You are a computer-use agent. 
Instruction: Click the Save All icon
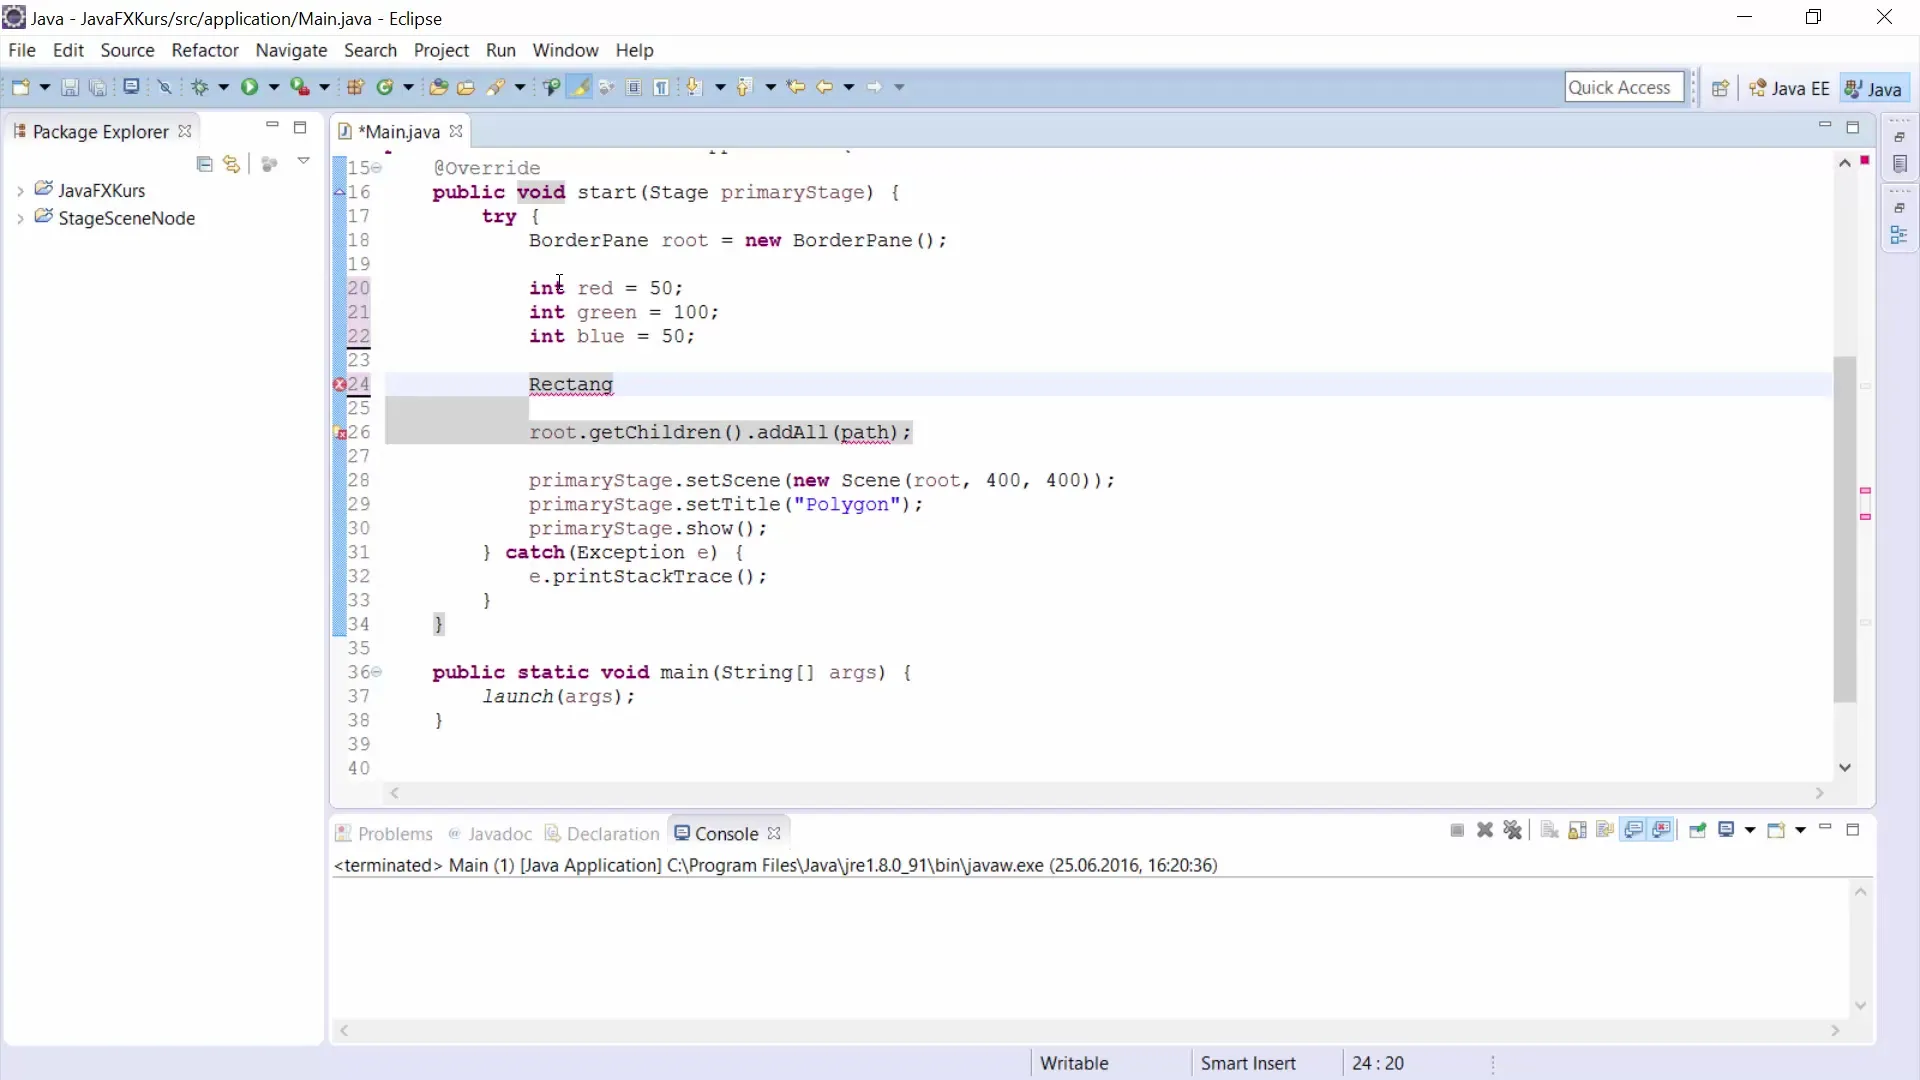pos(98,87)
